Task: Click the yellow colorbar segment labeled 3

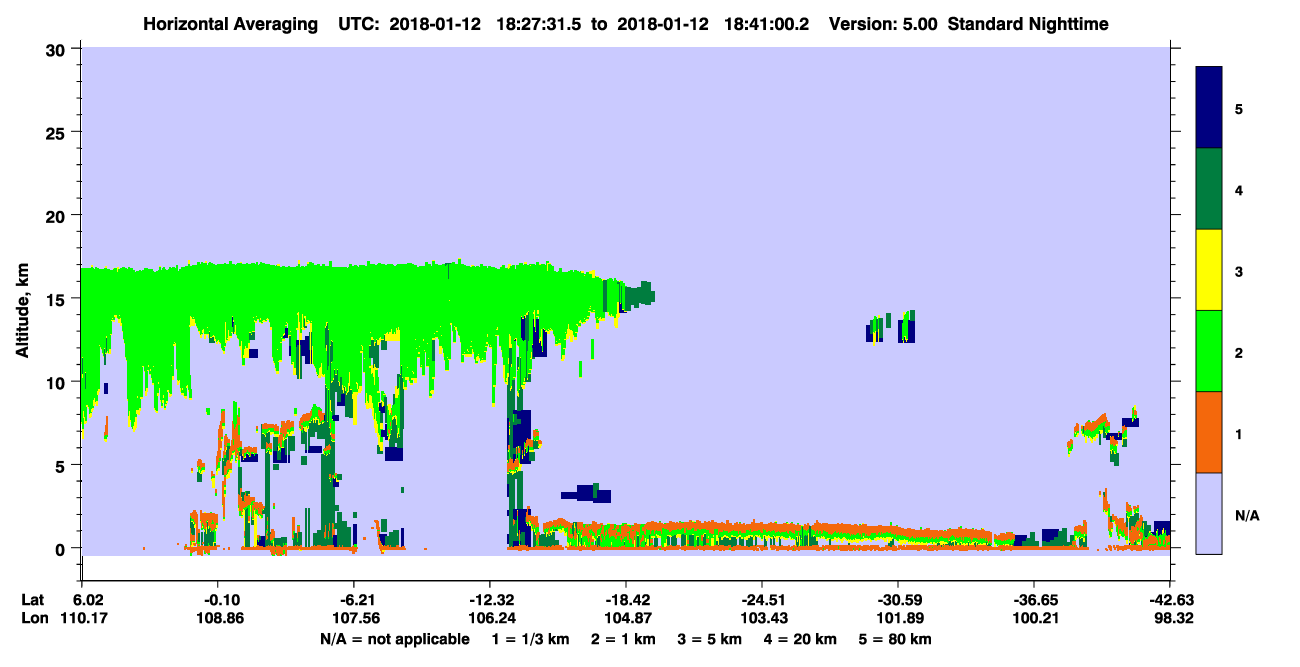Action: click(x=1209, y=270)
